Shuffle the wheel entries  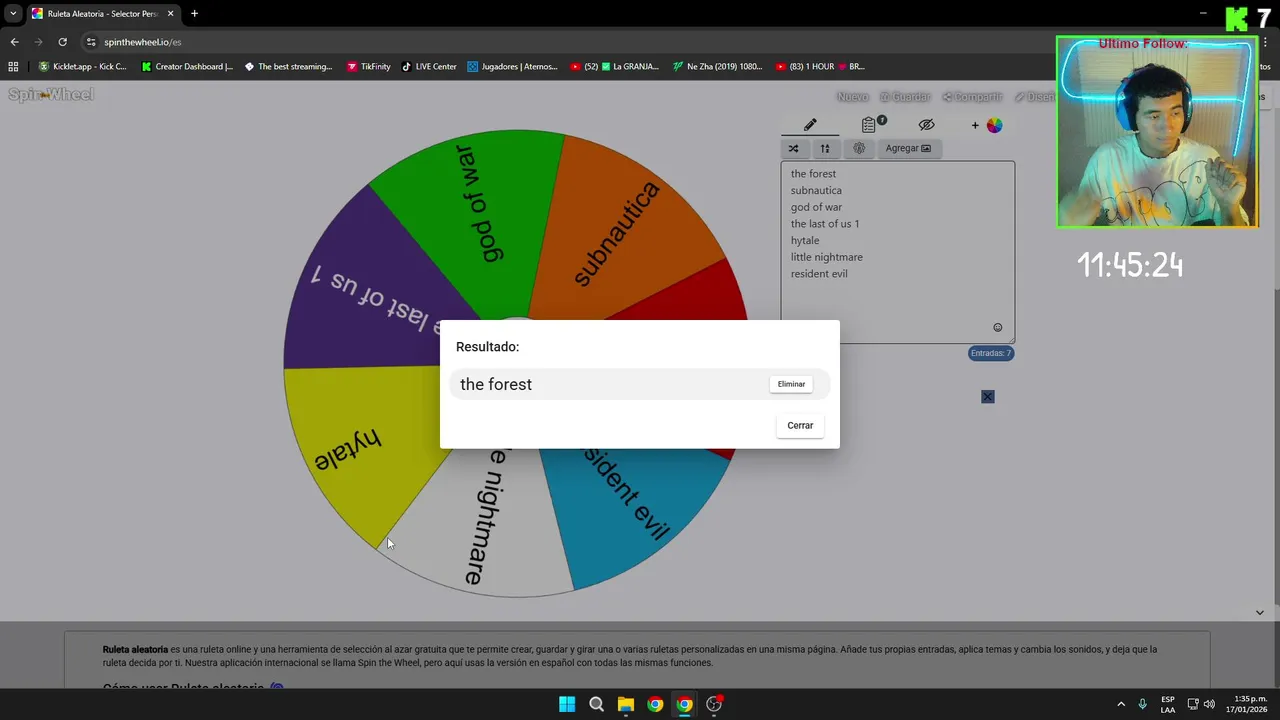tap(793, 148)
